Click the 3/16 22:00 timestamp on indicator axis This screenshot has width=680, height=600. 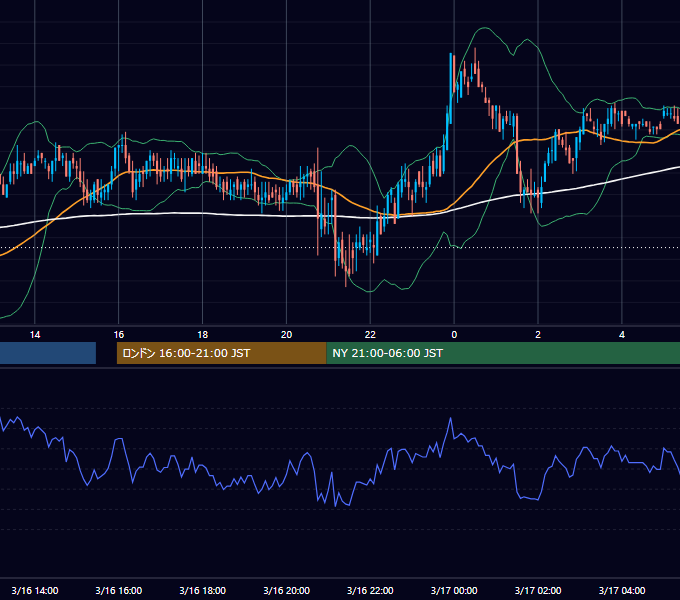[x=370, y=590]
